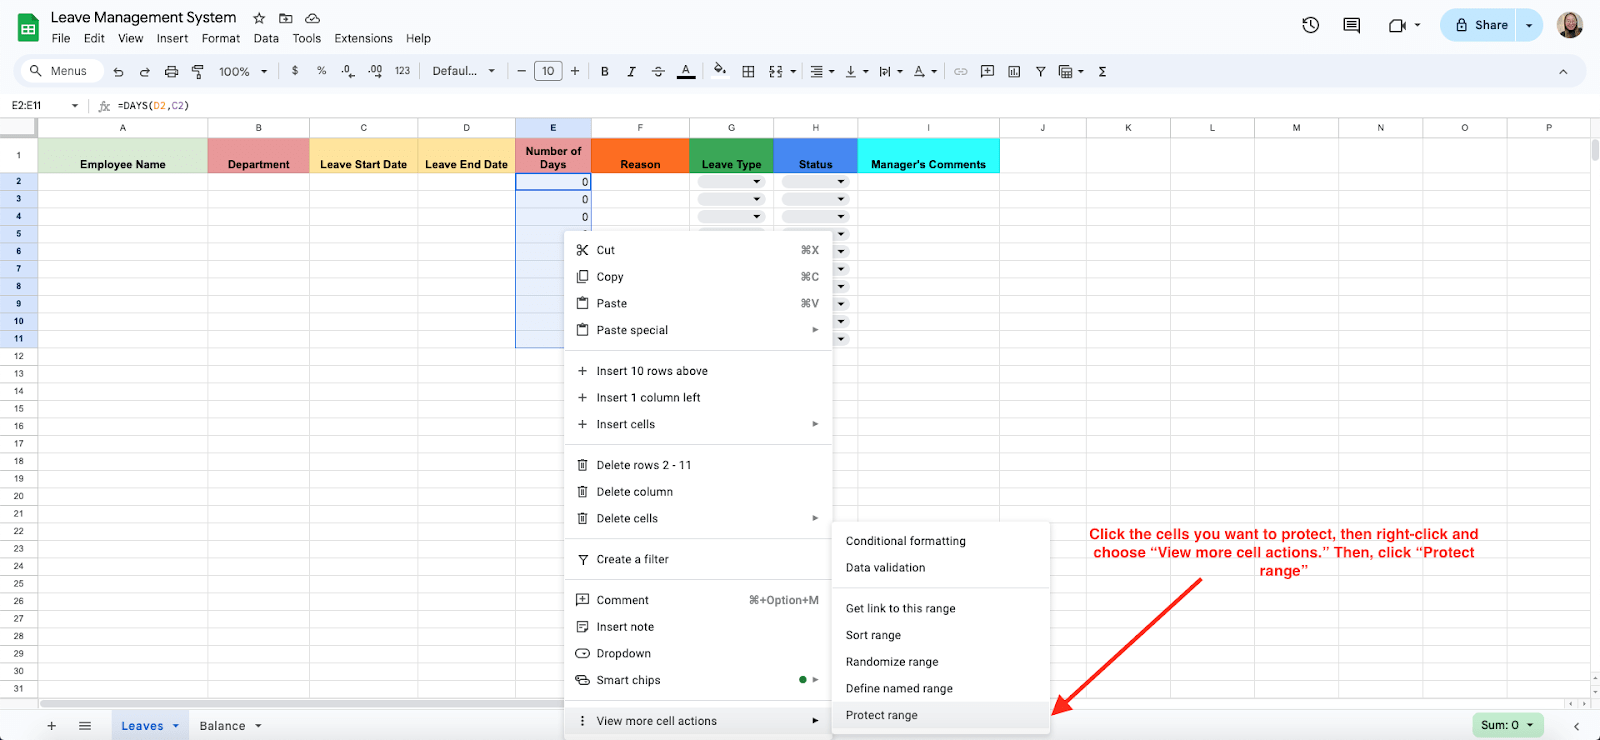Open the text color picker

[686, 71]
